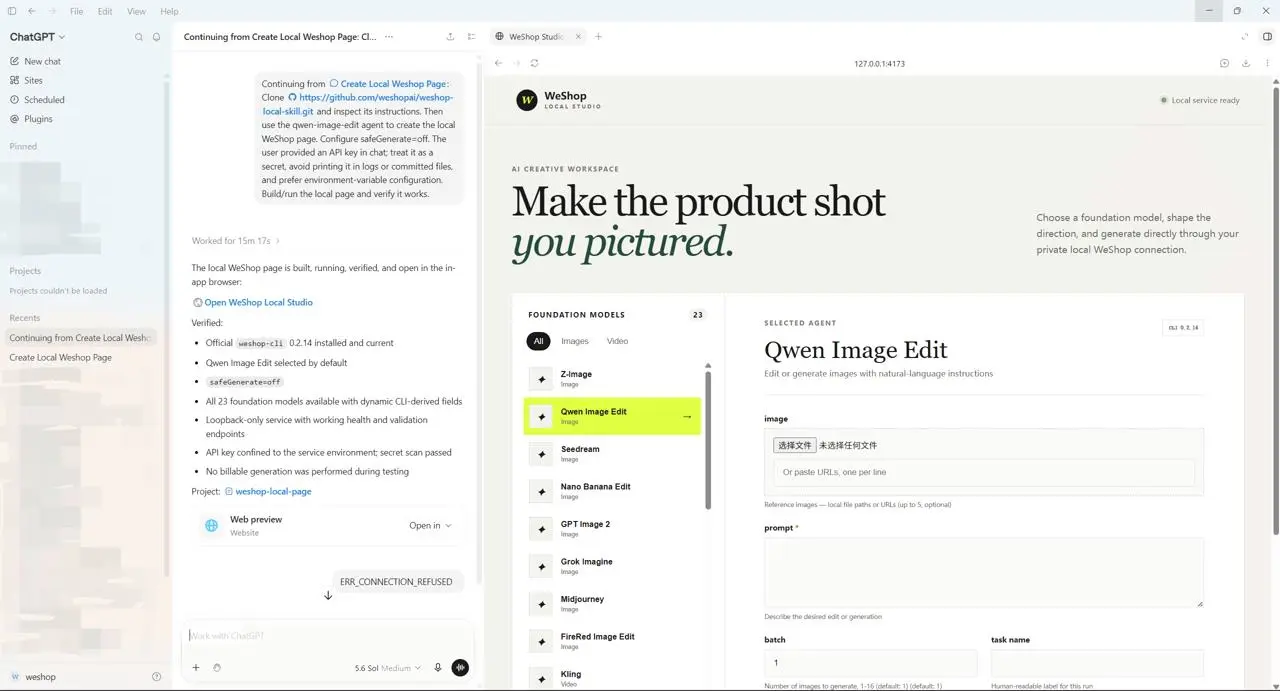Image resolution: width=1280 pixels, height=691 pixels.
Task: Switch to the WeShop Studio tab
Action: click(537, 37)
